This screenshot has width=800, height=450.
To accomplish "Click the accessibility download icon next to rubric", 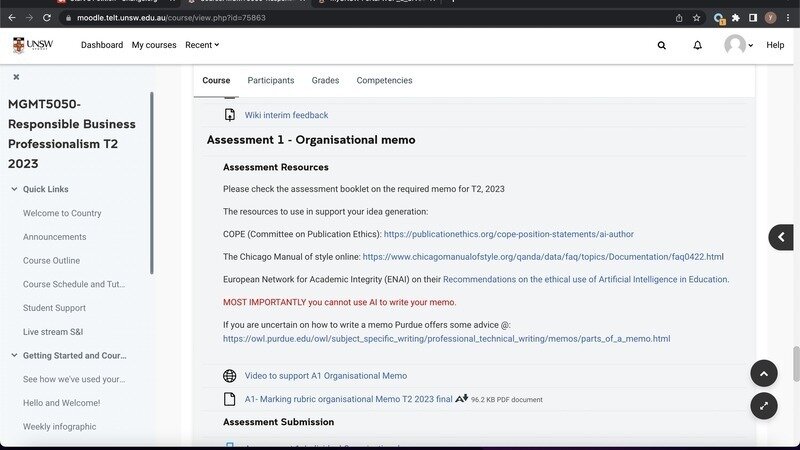I will 461,398.
